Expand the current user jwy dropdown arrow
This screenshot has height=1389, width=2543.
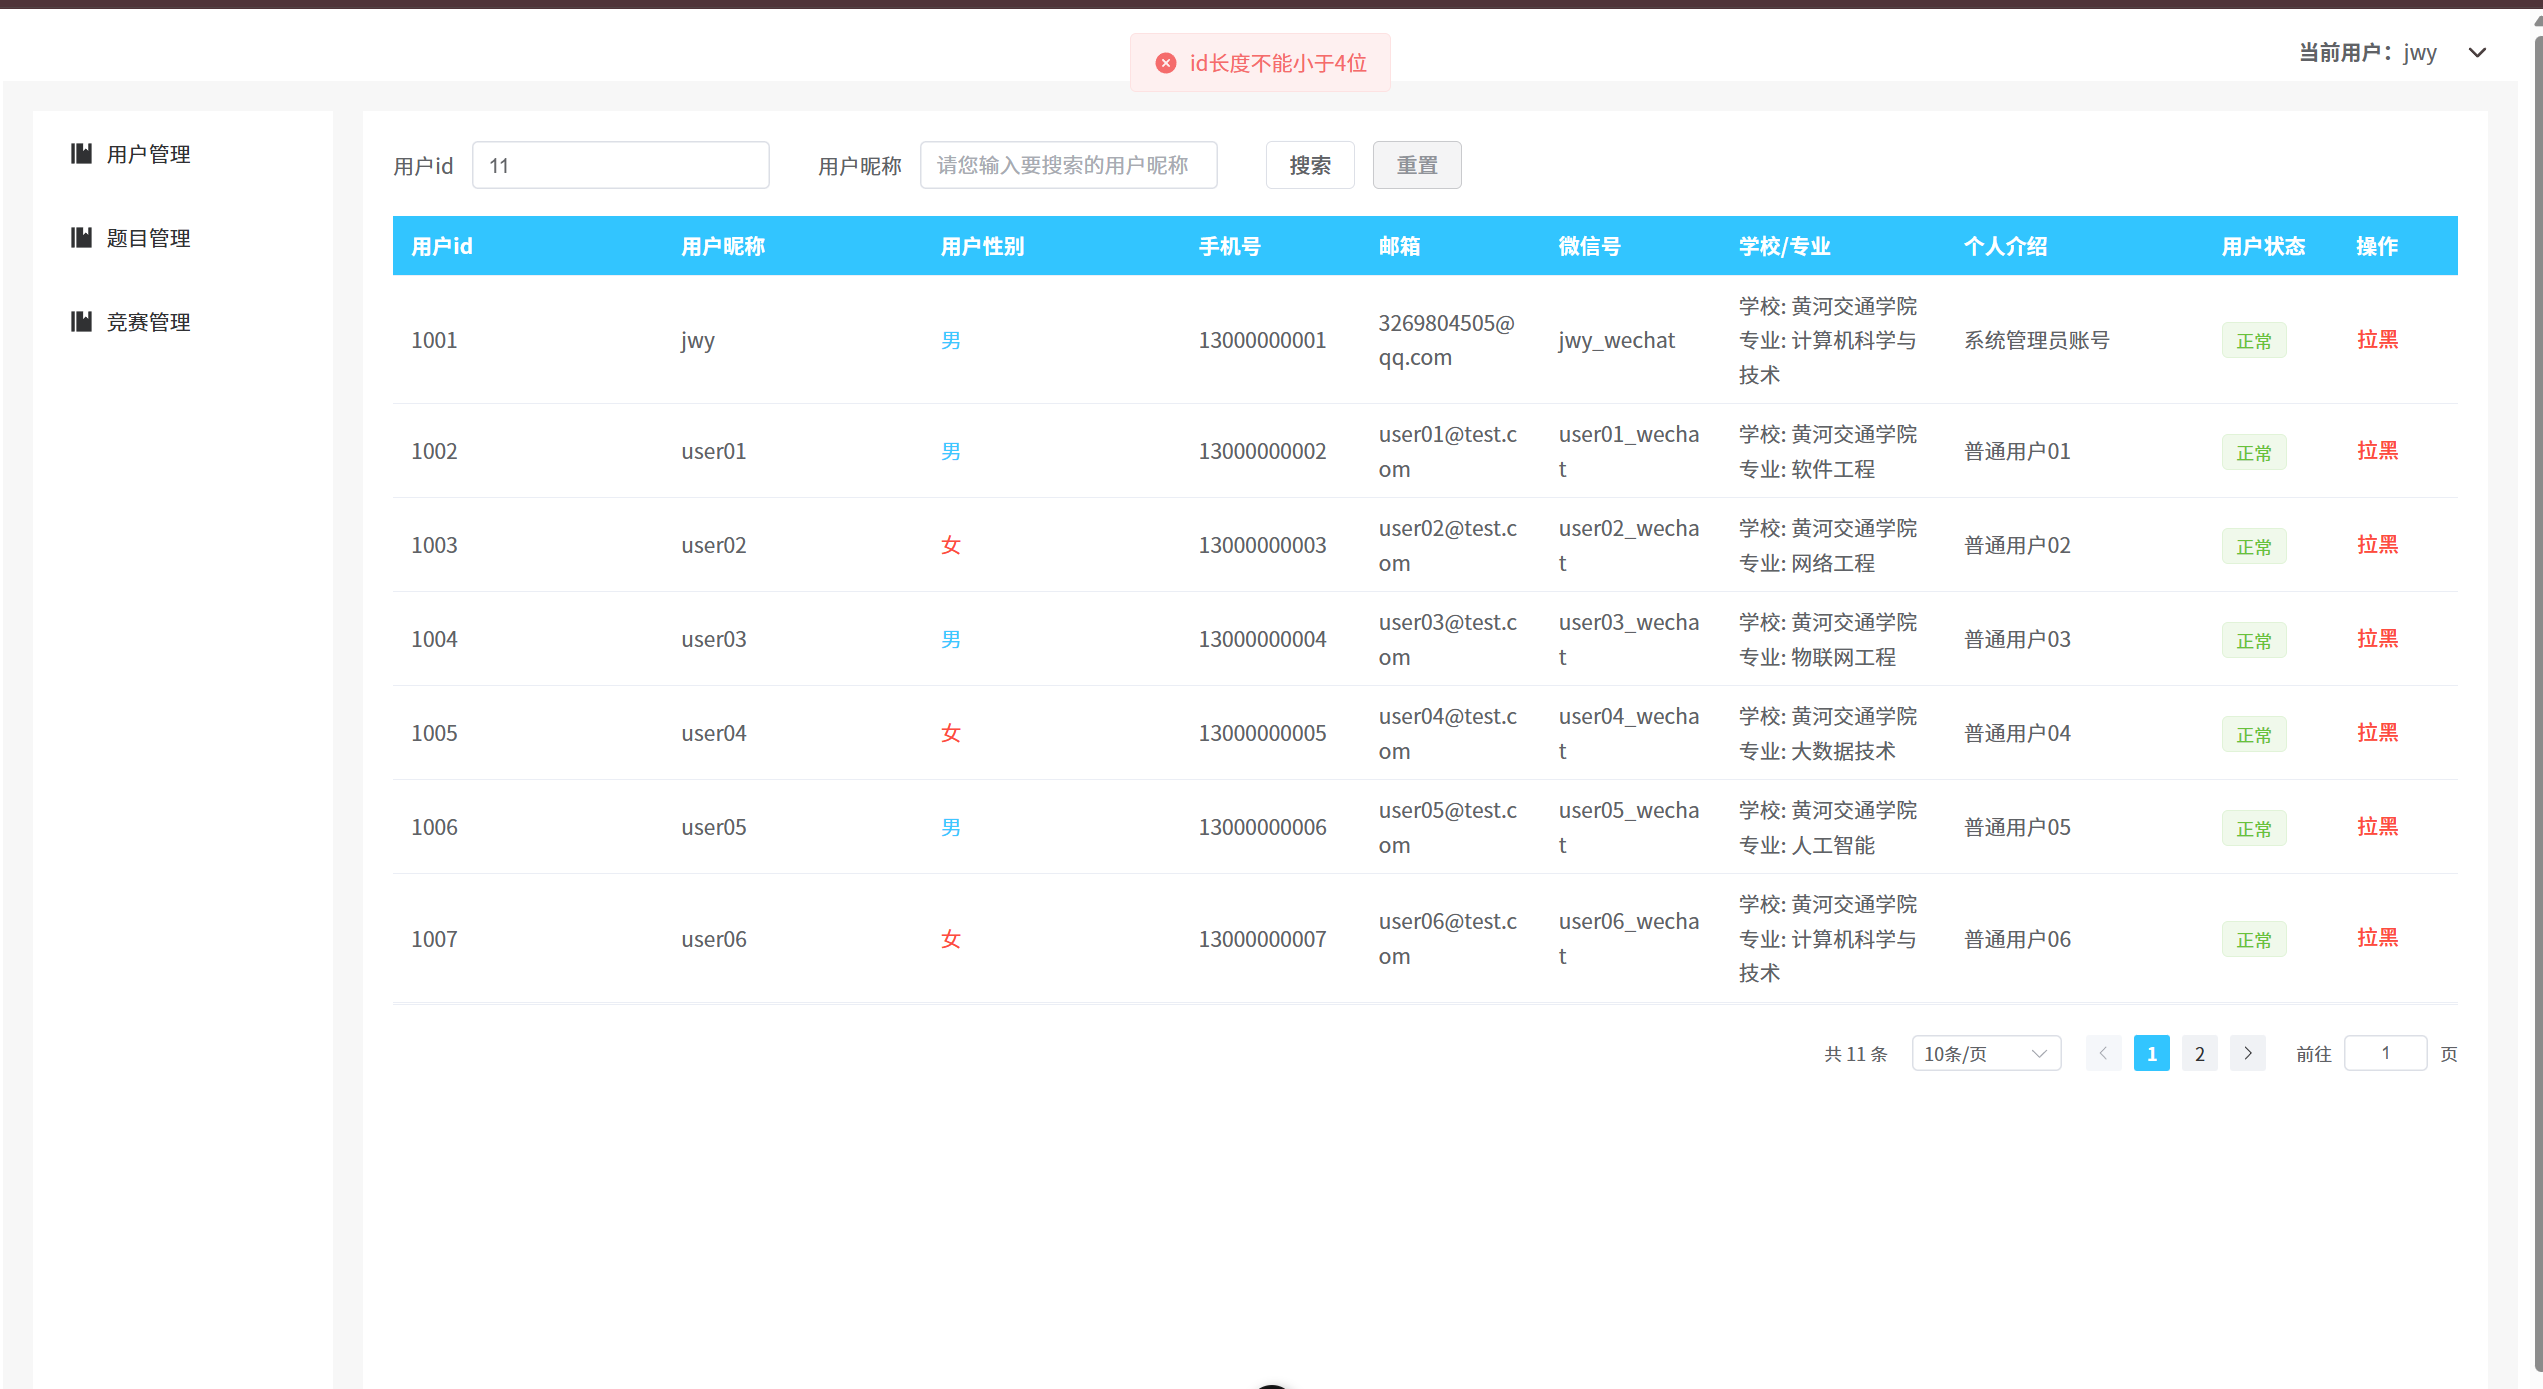point(2476,53)
